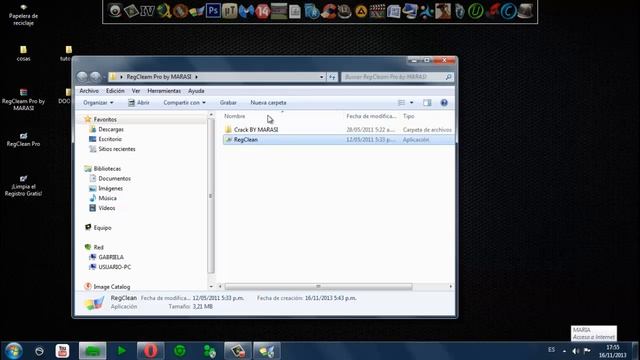Select GABRIELA network computer
This screenshot has height=360, width=640.
pyautogui.click(x=111, y=257)
